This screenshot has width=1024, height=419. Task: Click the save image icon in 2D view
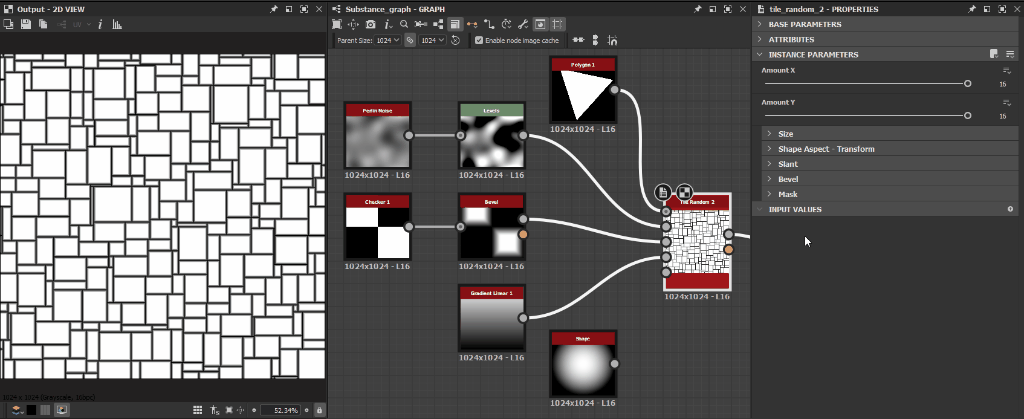(25, 24)
